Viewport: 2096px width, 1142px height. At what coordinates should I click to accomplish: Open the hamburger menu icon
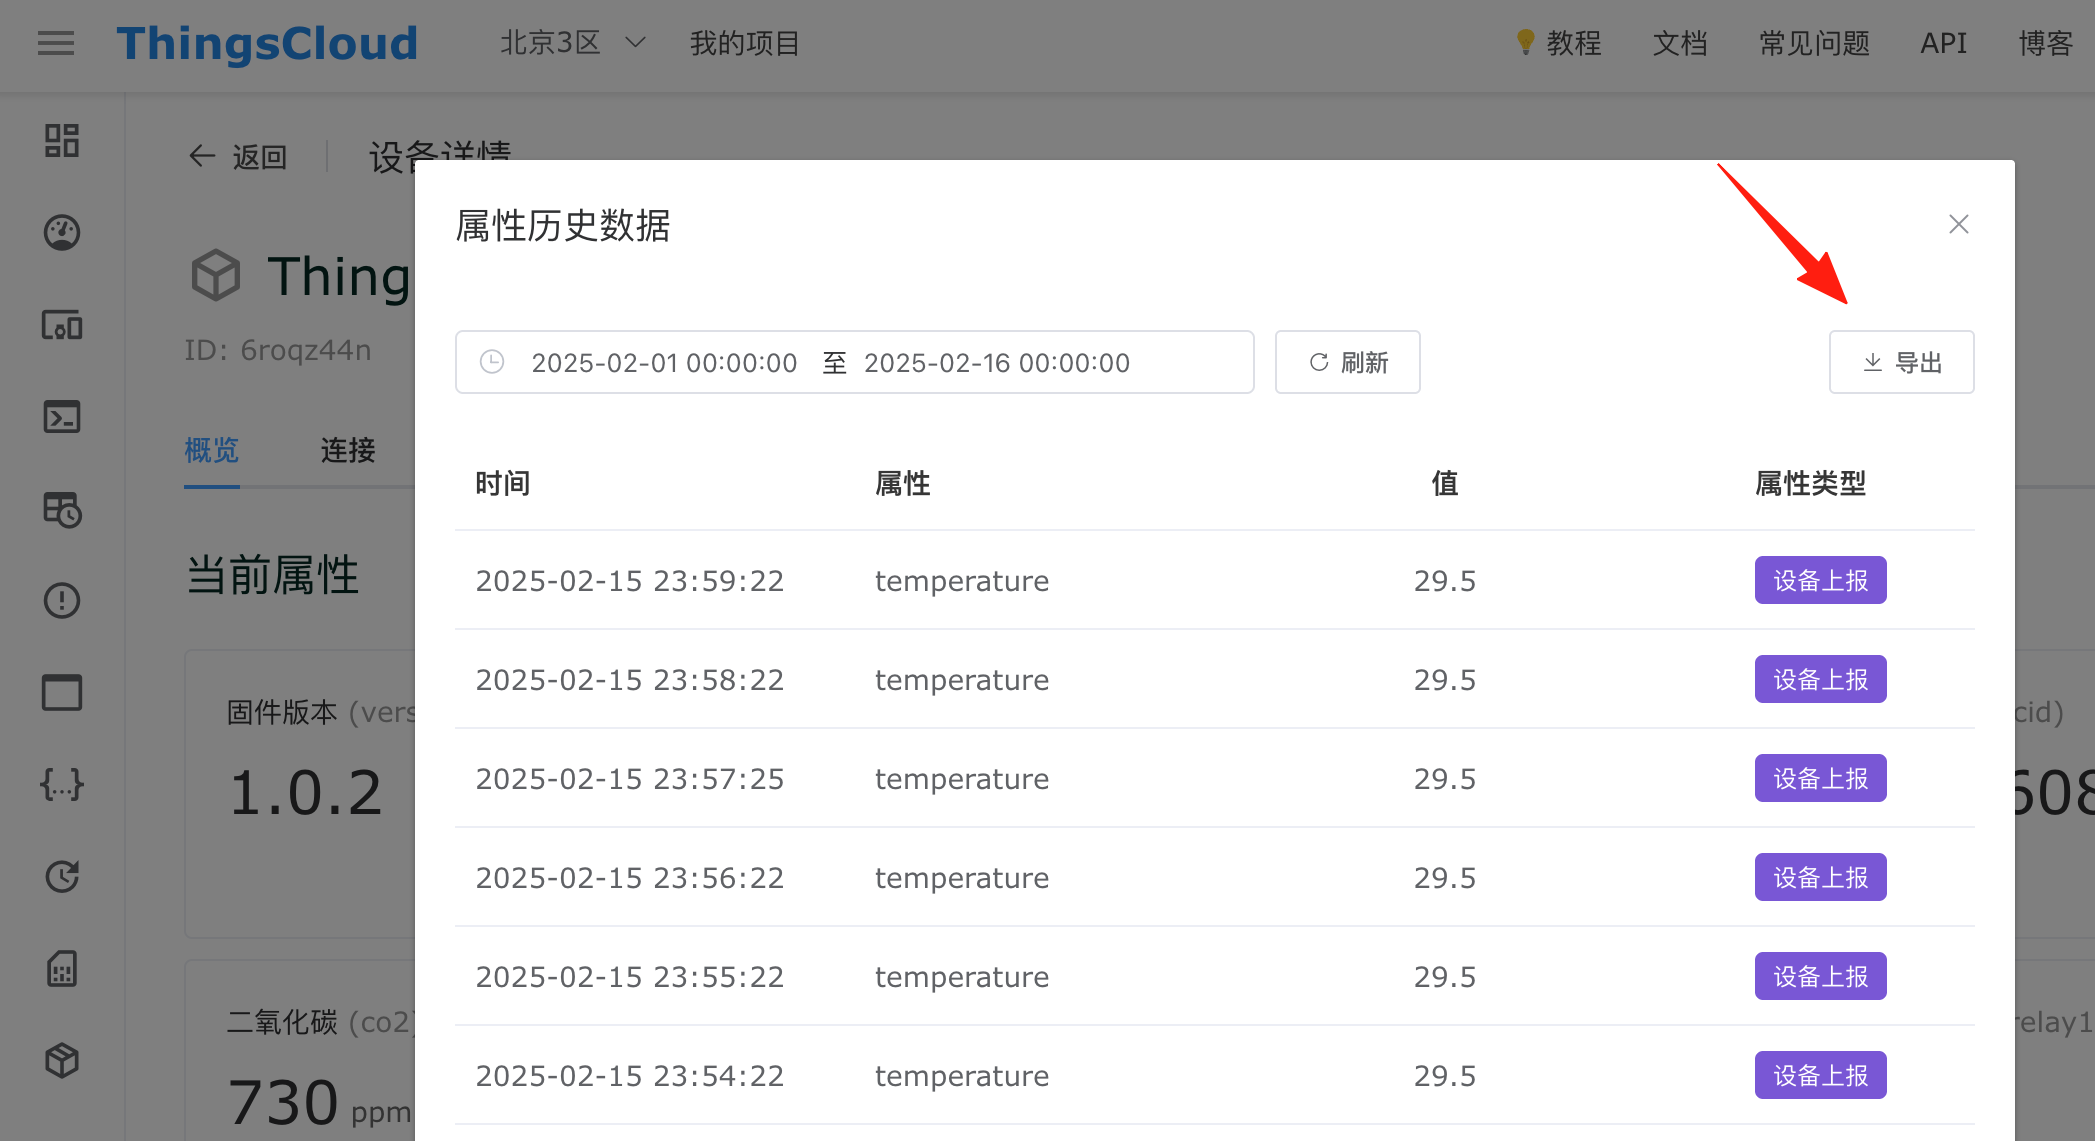(56, 43)
